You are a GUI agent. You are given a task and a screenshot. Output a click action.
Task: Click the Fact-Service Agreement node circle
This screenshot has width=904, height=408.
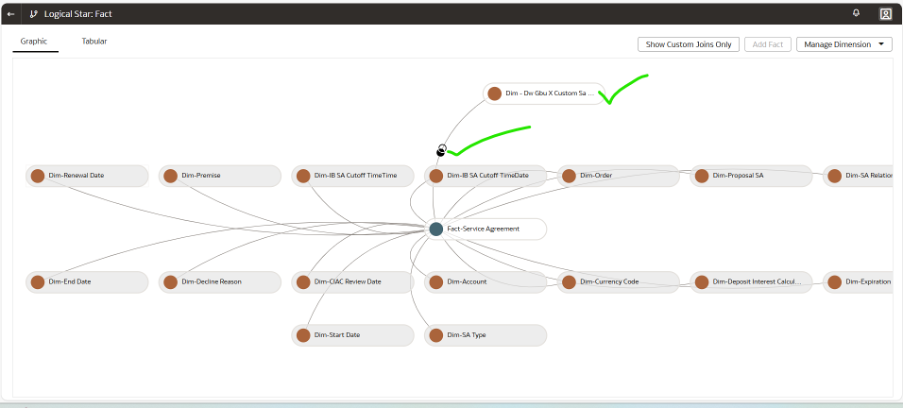(x=436, y=229)
